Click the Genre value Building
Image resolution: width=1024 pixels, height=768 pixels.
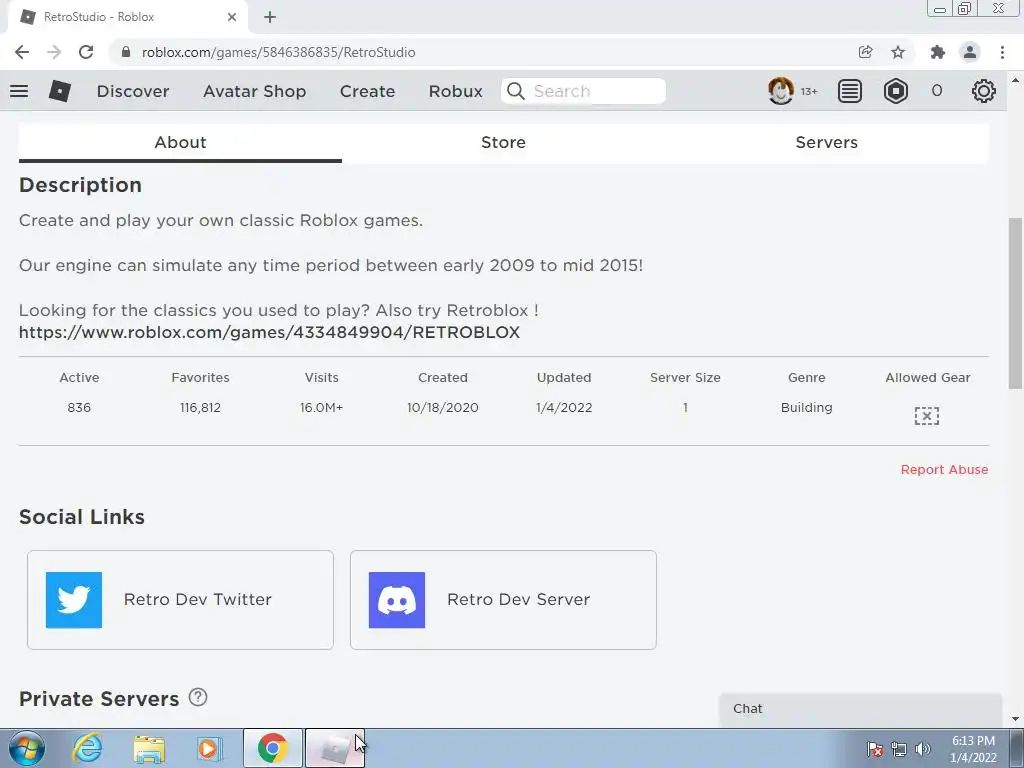click(807, 408)
